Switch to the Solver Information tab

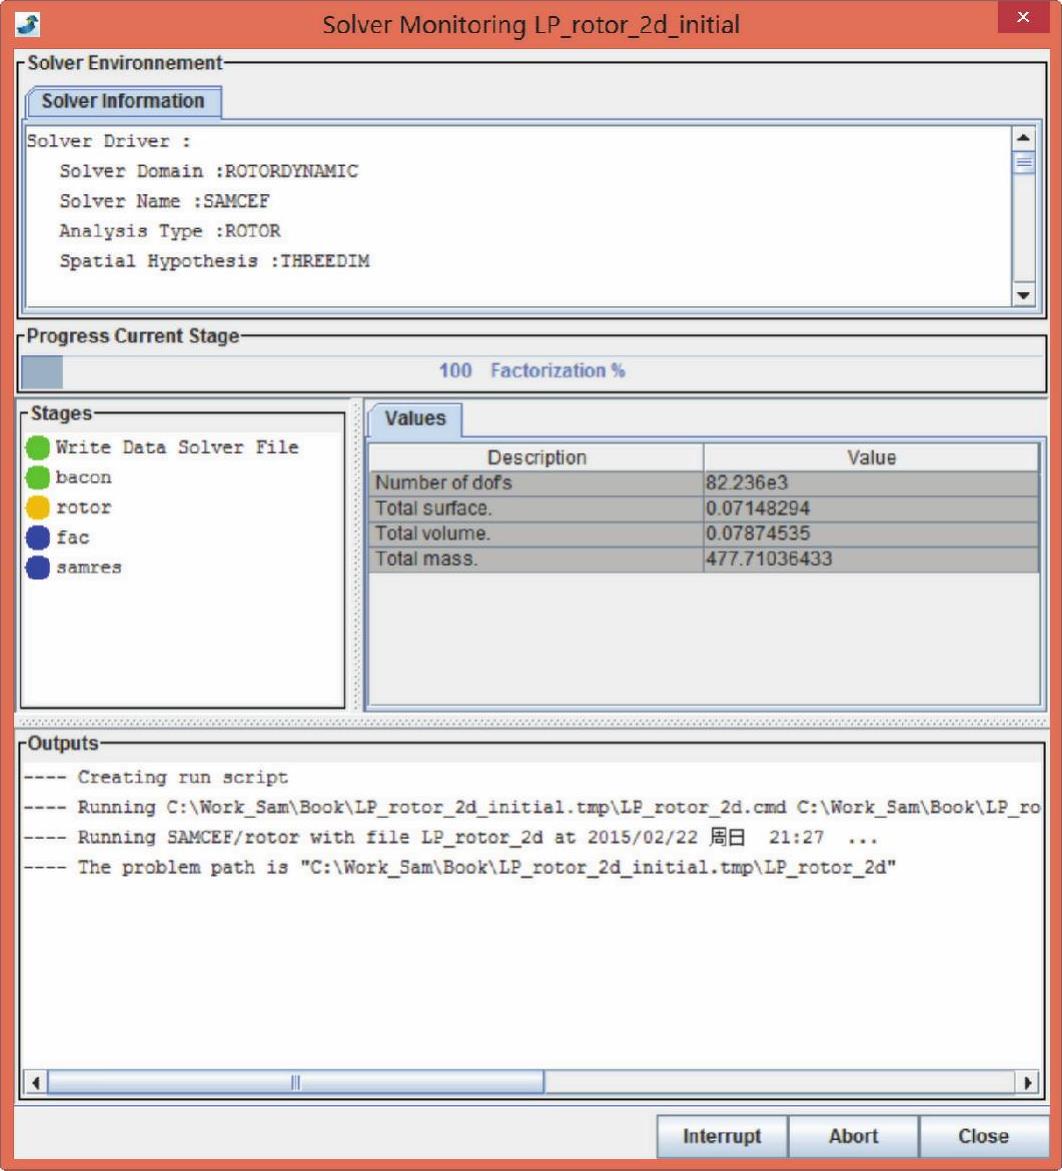pyautogui.click(x=123, y=101)
